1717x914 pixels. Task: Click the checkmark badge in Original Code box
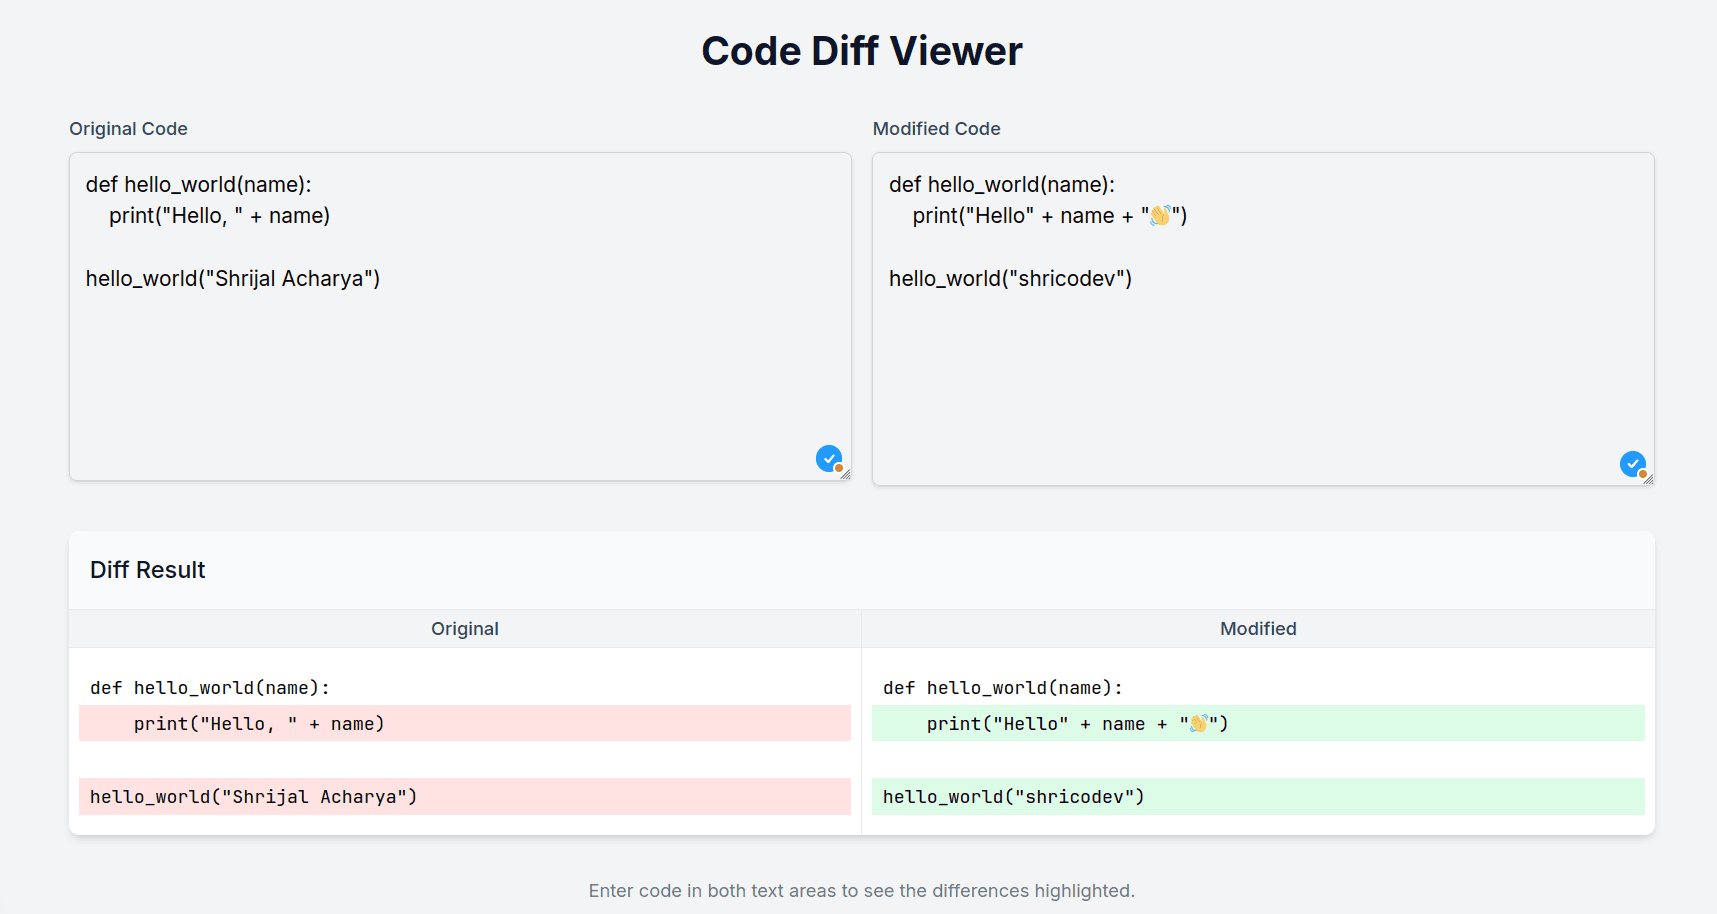[x=829, y=459]
